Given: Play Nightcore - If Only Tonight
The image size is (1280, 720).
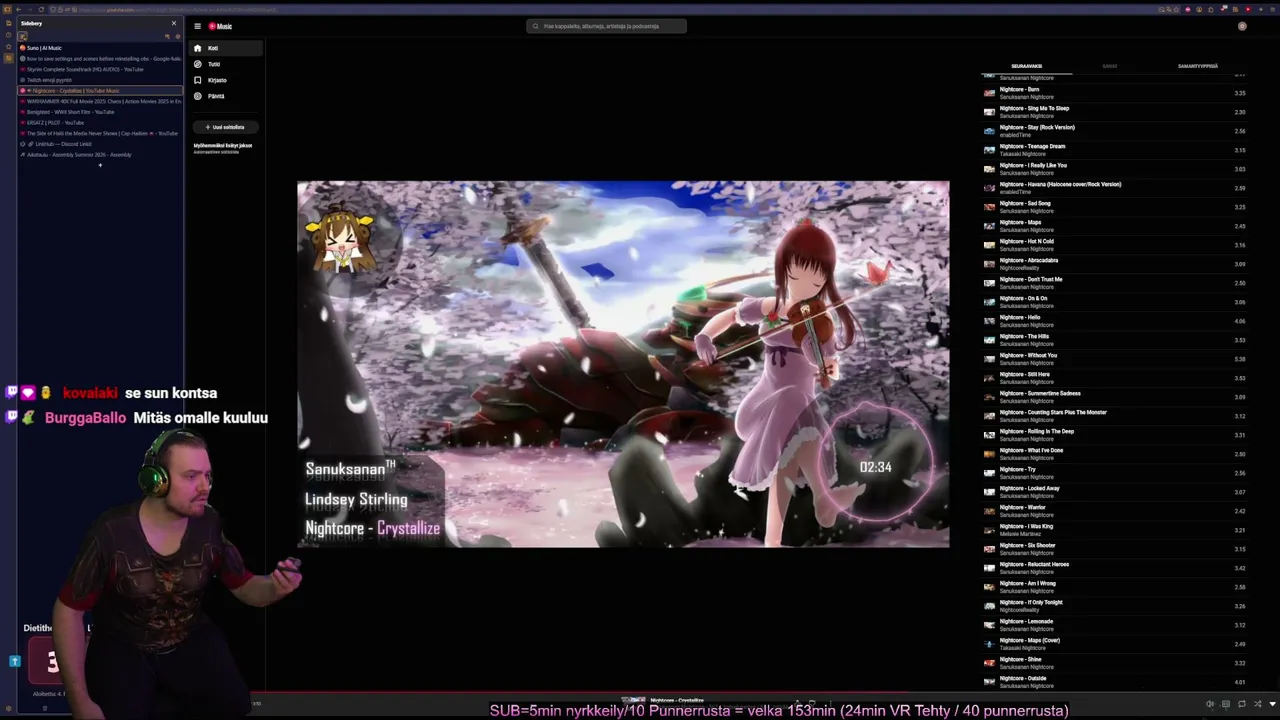Looking at the screenshot, I should [x=1114, y=606].
